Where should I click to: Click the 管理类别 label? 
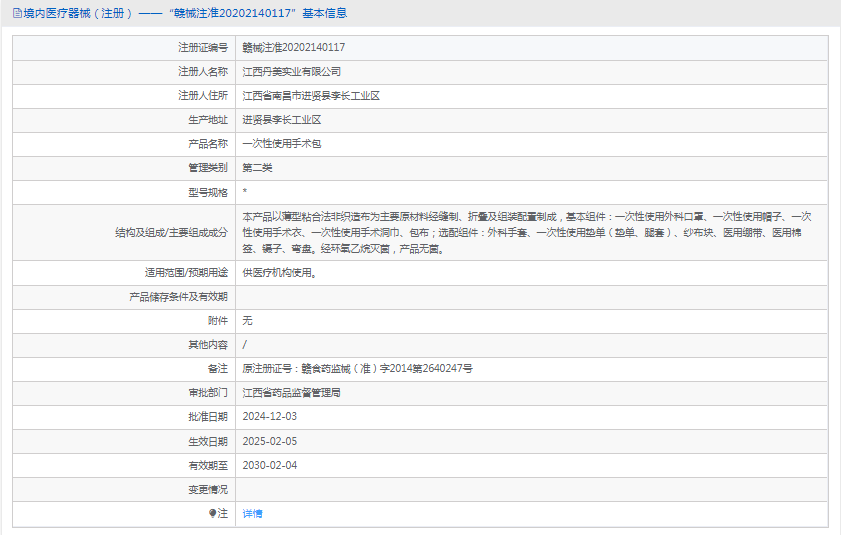pyautogui.click(x=208, y=168)
